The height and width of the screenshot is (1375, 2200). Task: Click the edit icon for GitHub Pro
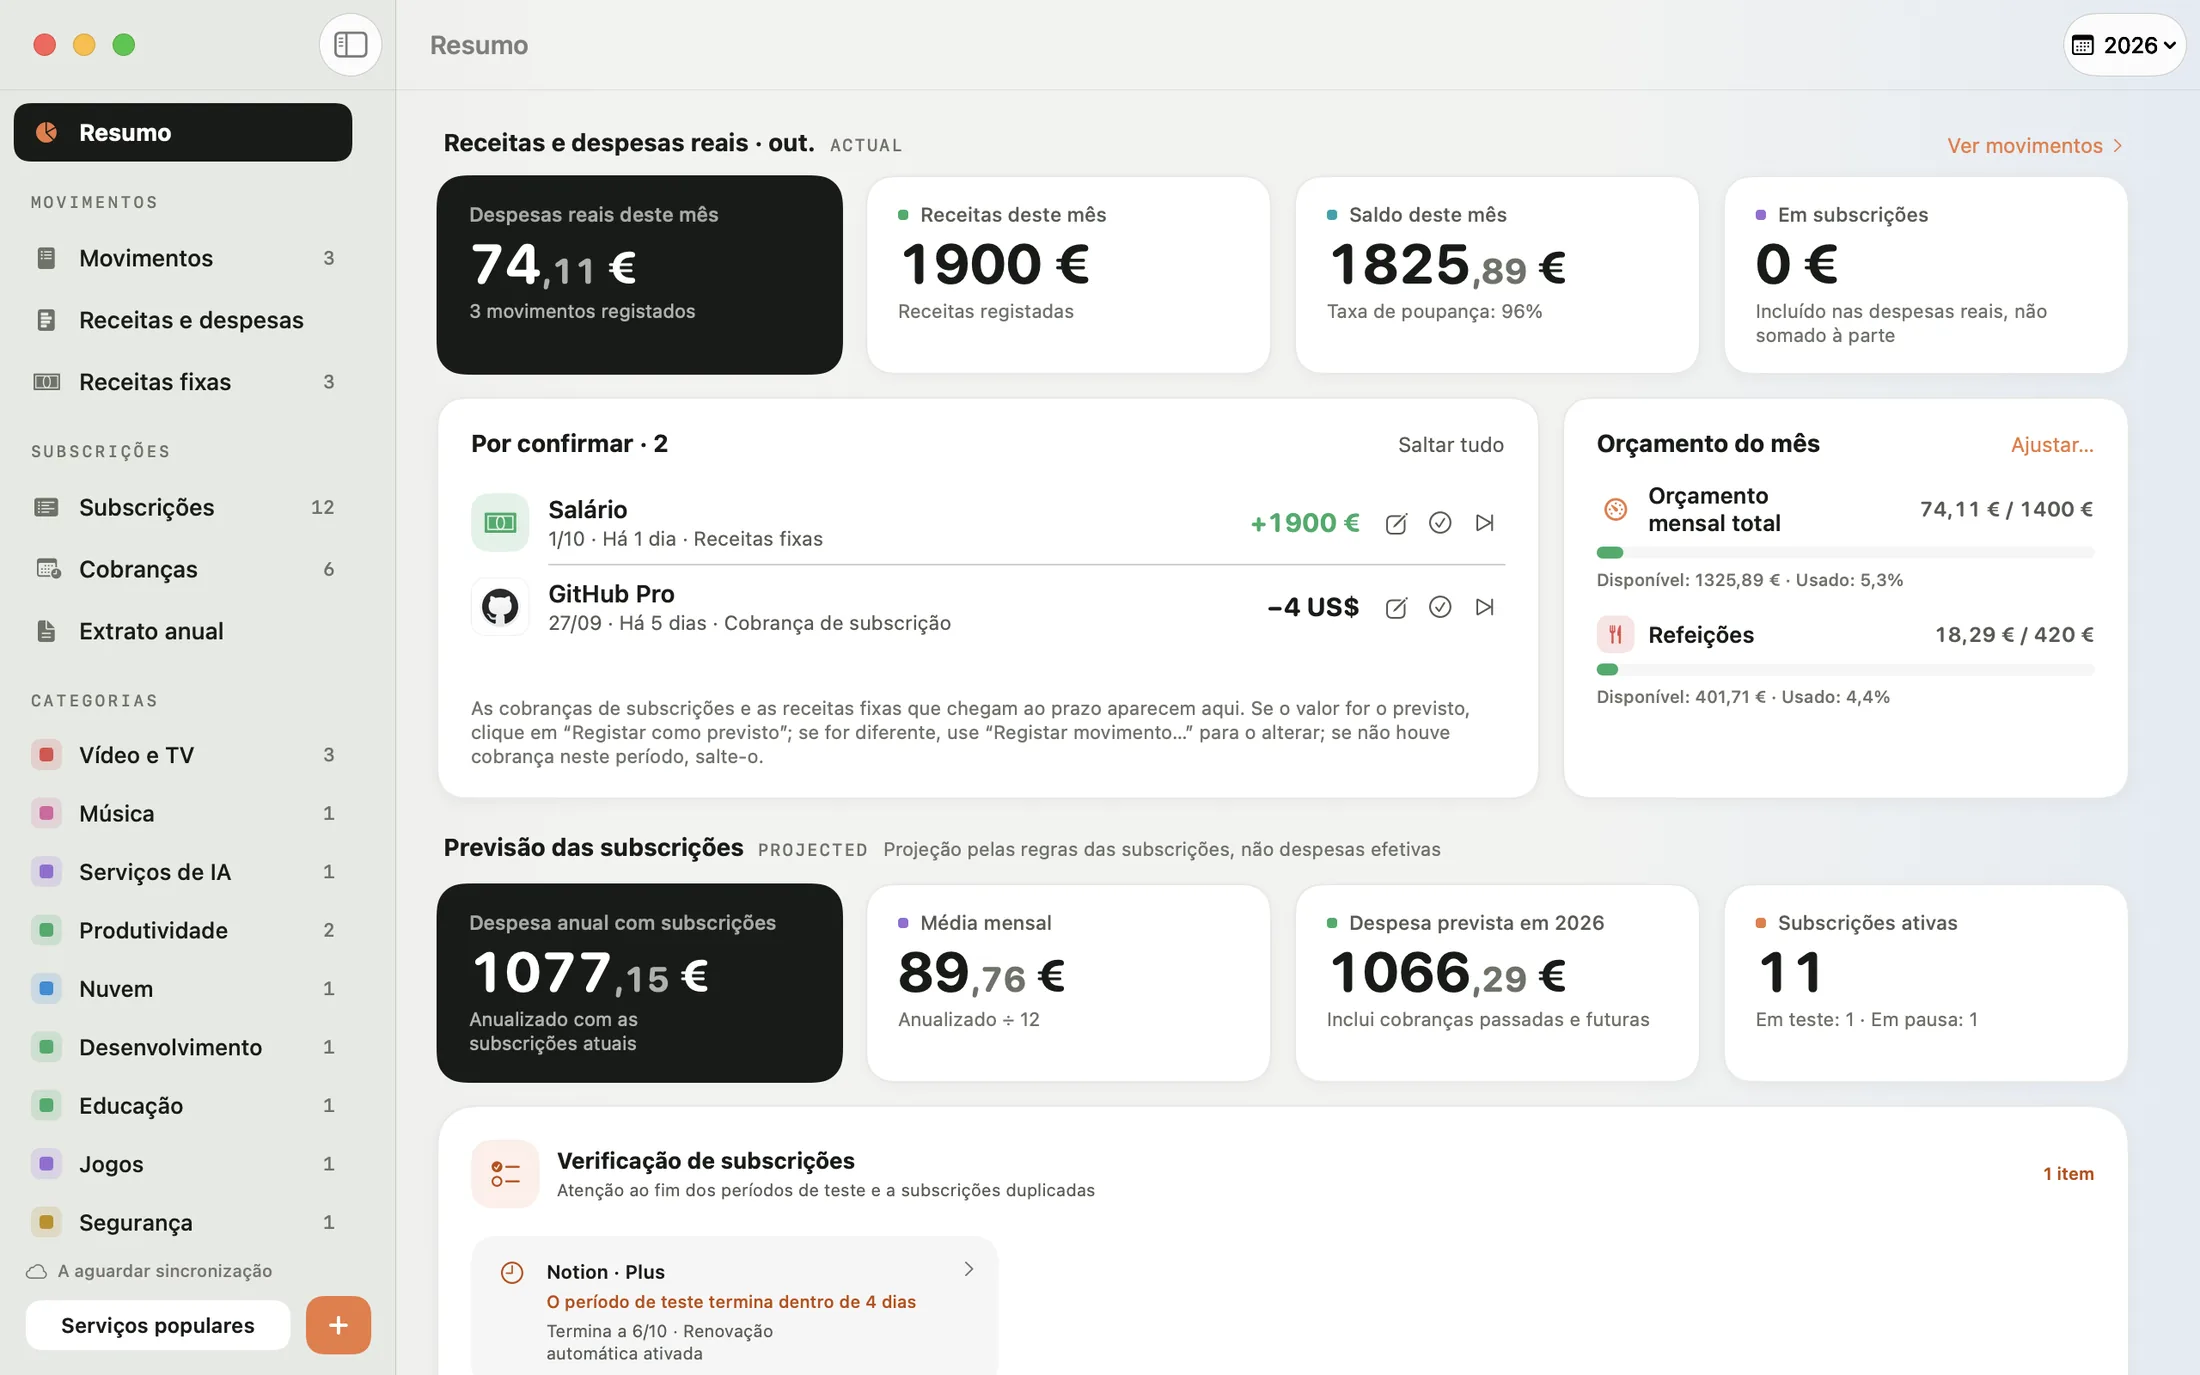click(1396, 607)
